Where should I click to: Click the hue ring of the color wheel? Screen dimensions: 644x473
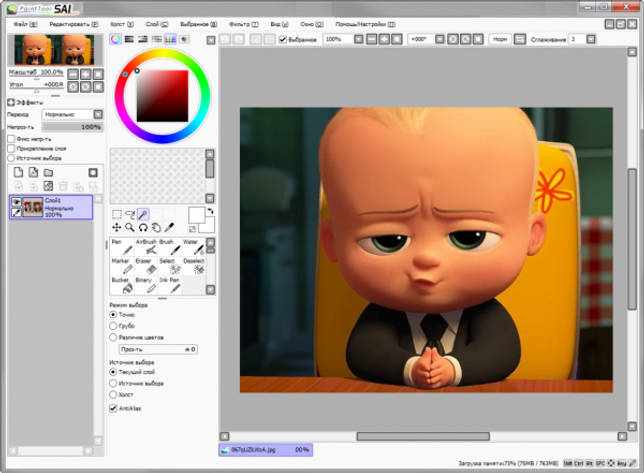tap(163, 53)
